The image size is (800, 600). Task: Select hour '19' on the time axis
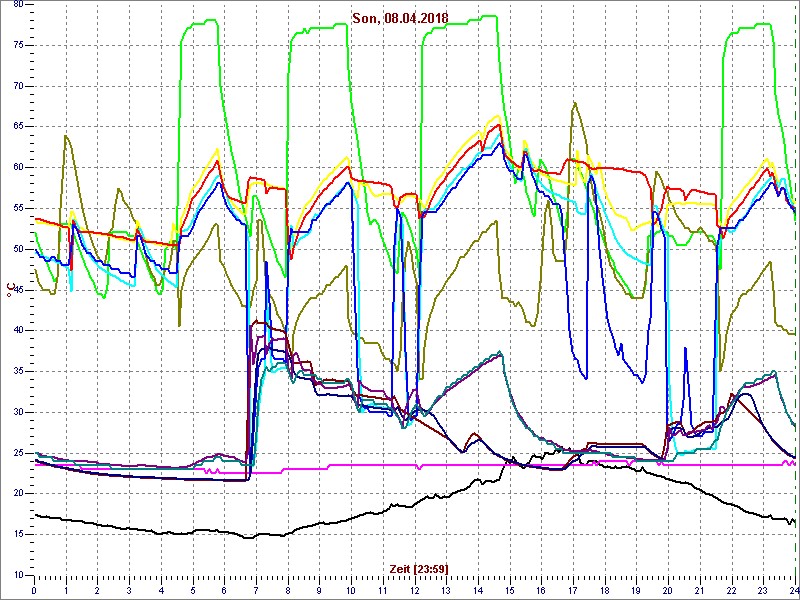tap(635, 590)
